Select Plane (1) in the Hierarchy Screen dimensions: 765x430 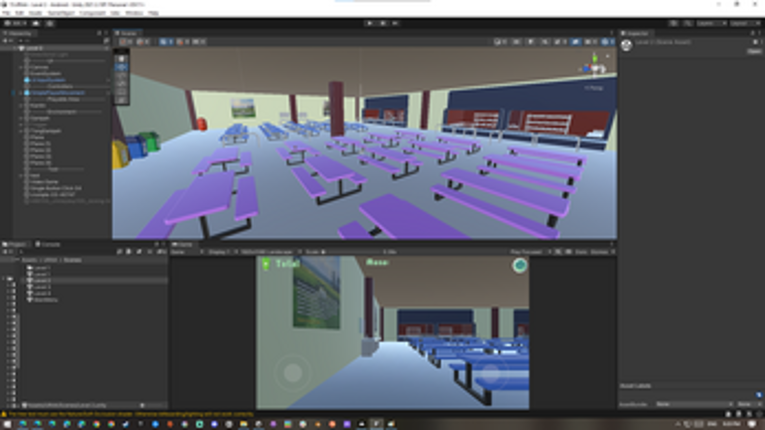coord(40,144)
